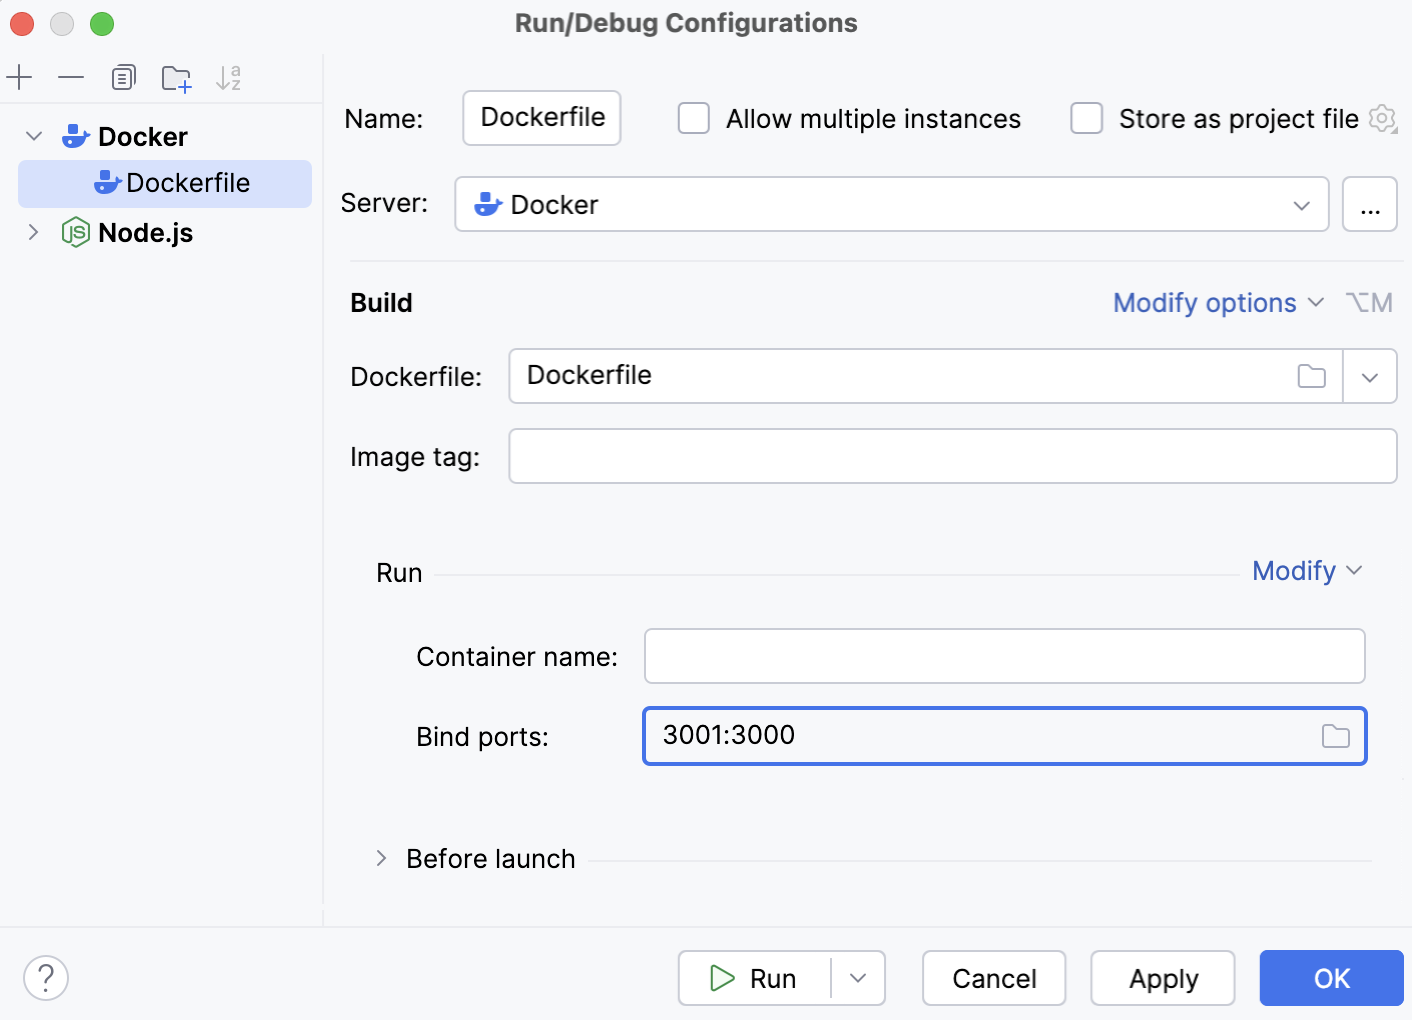Expand the Before launch section
Screen dimensions: 1412x1020
point(381,859)
